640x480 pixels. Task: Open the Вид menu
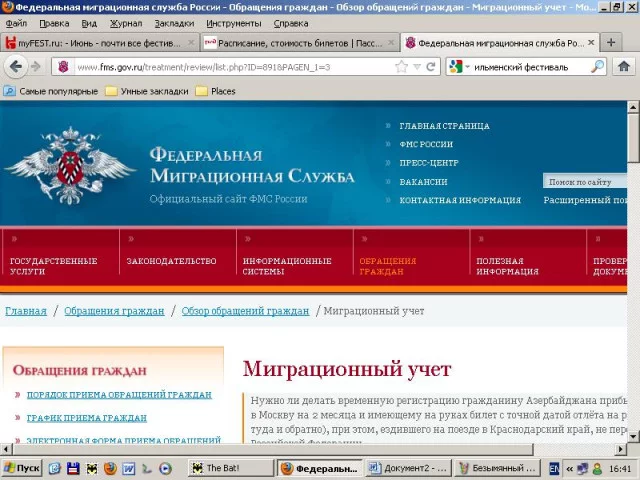(x=89, y=24)
